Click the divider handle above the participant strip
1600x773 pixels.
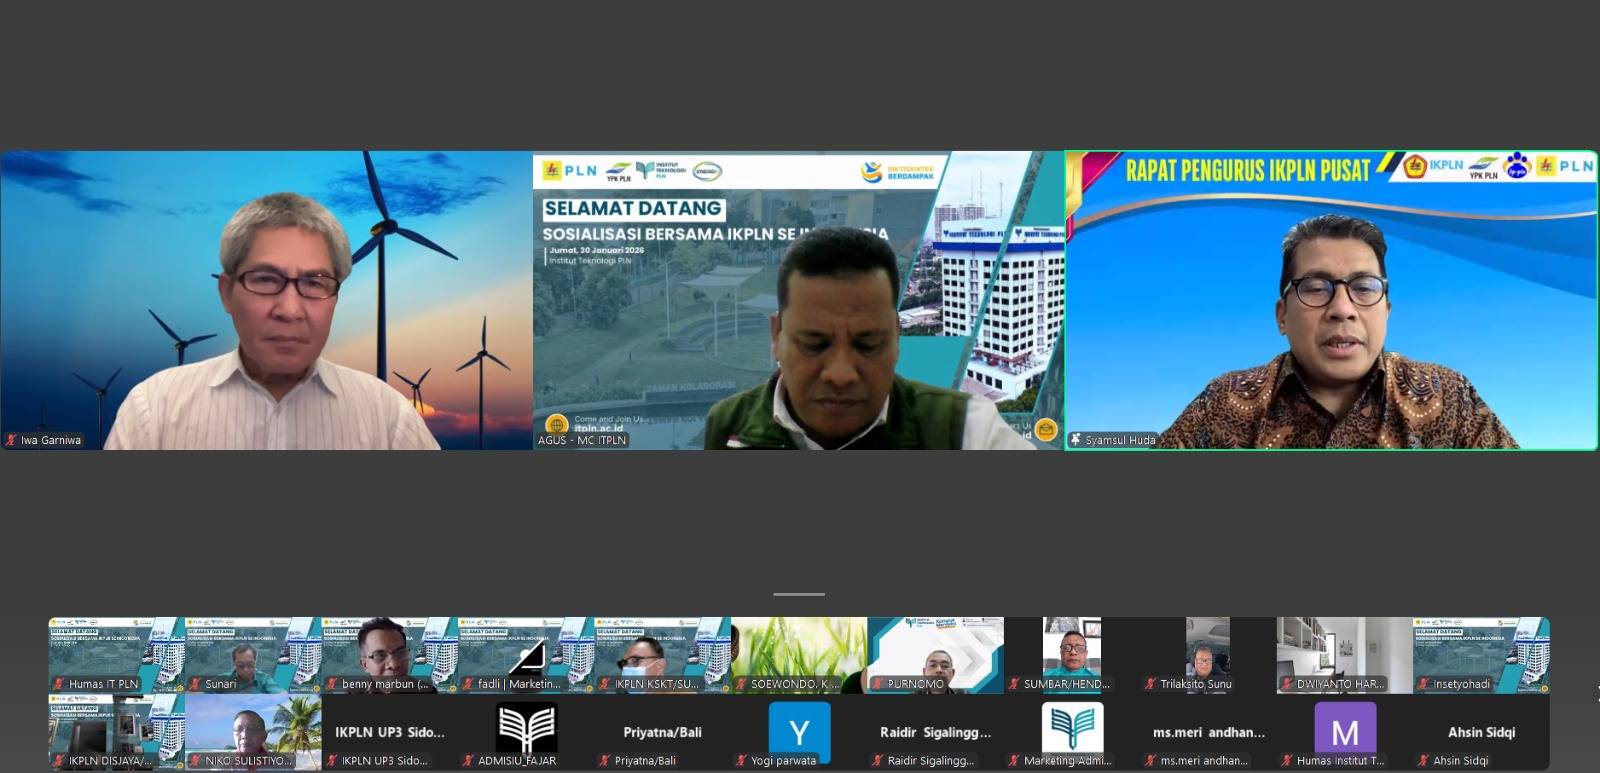[x=799, y=594]
